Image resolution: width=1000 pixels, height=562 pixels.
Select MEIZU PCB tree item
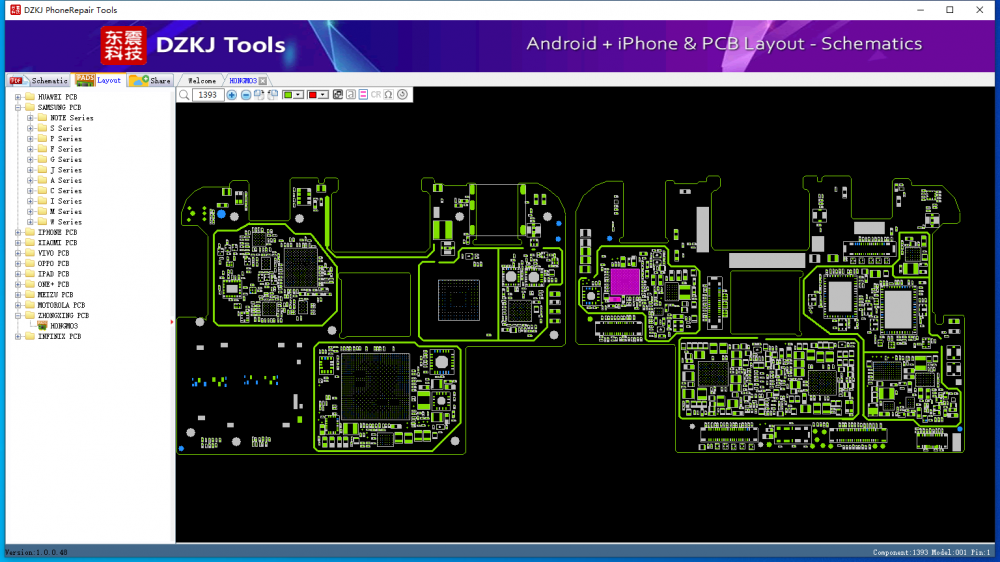pos(55,295)
